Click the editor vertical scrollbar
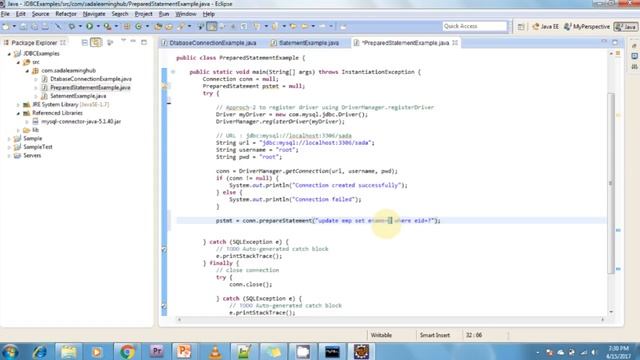640x360 pixels. 611,184
